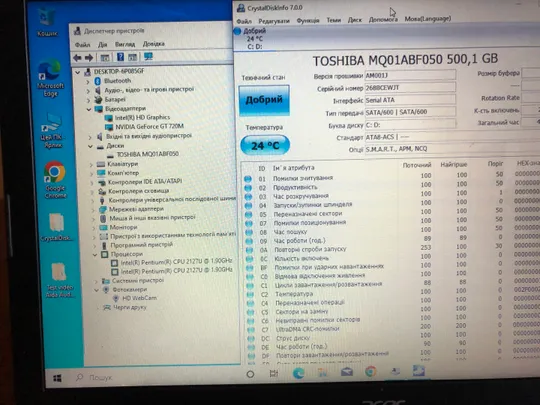Screen dimensions: 540x405
Task: Open Edge from the taskbar
Action: (x=298, y=373)
